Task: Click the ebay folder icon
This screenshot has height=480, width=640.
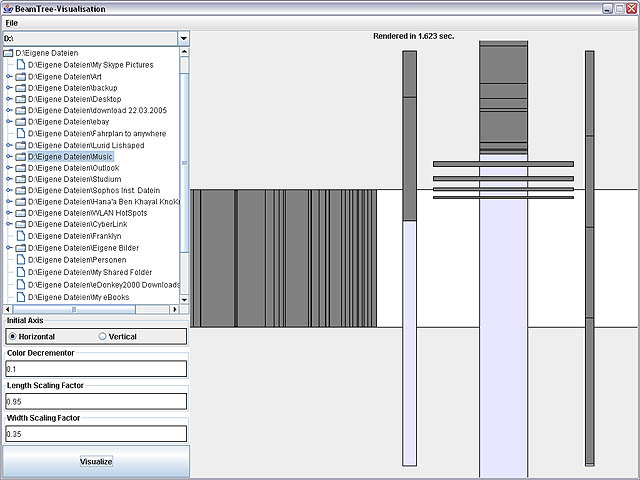Action: coord(20,122)
